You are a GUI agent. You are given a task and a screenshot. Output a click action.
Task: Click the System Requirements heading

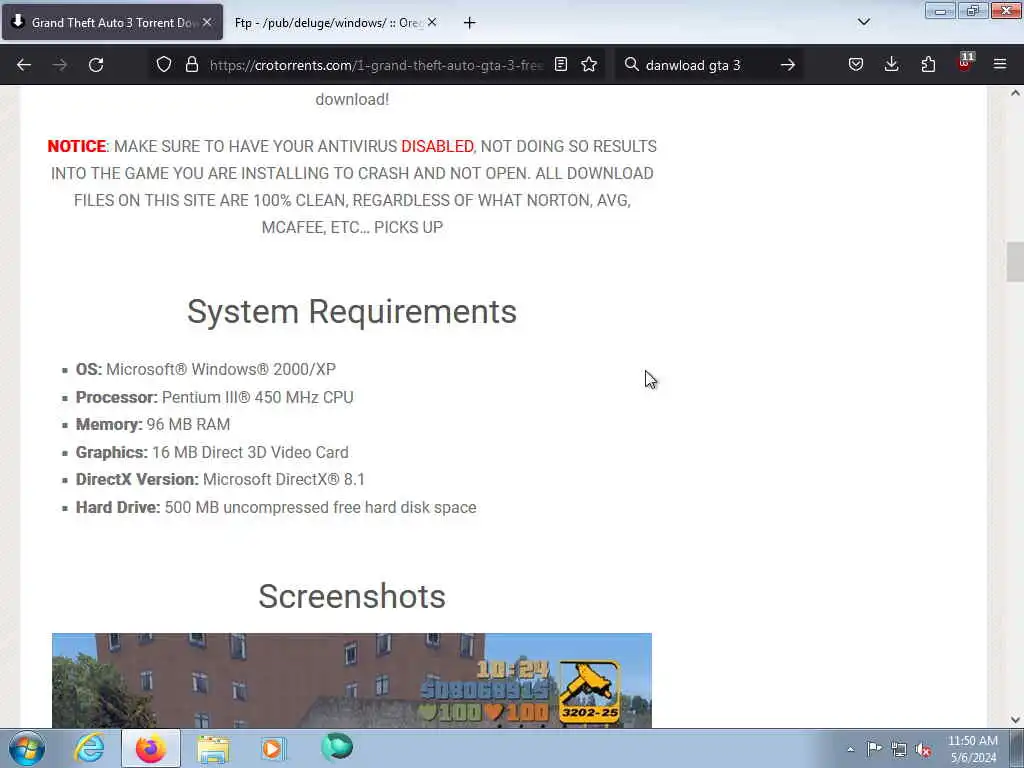point(352,312)
